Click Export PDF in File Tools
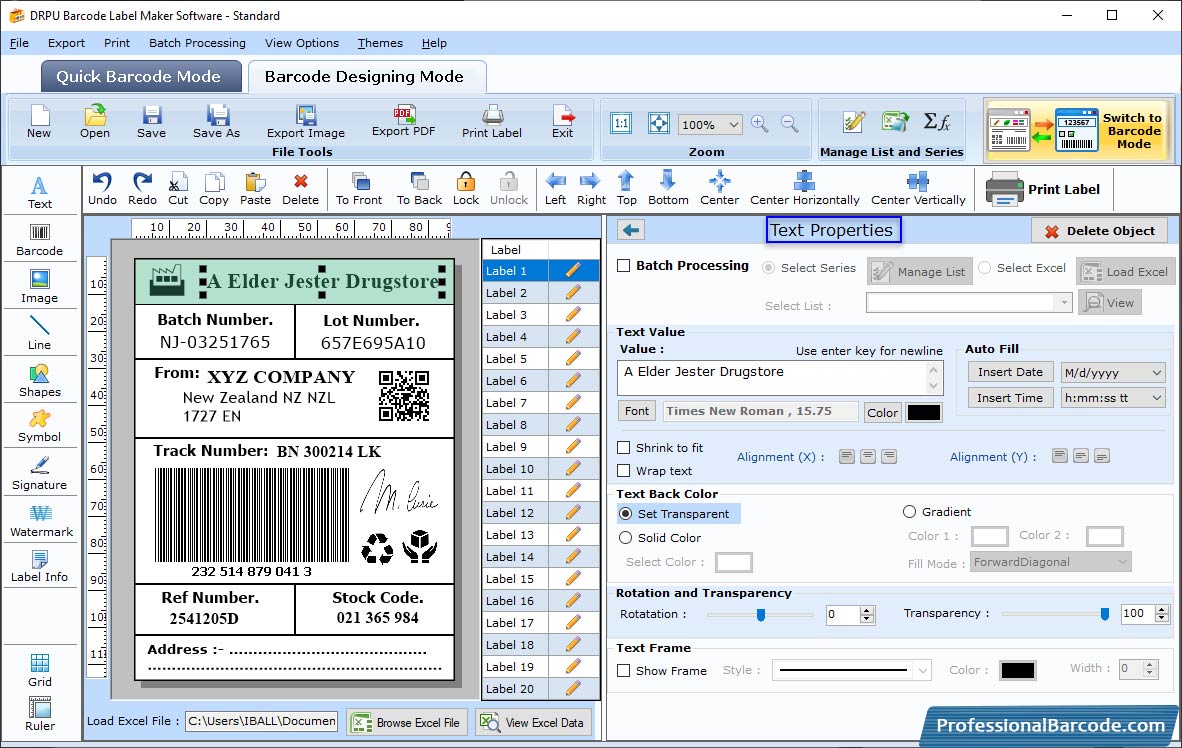The height and width of the screenshot is (748, 1182). [x=403, y=121]
